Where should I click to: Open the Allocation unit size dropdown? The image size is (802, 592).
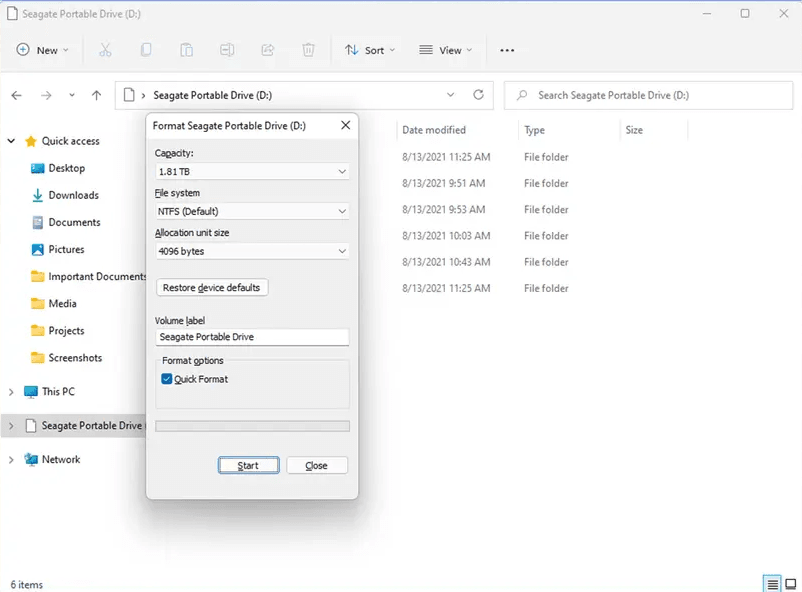(251, 251)
